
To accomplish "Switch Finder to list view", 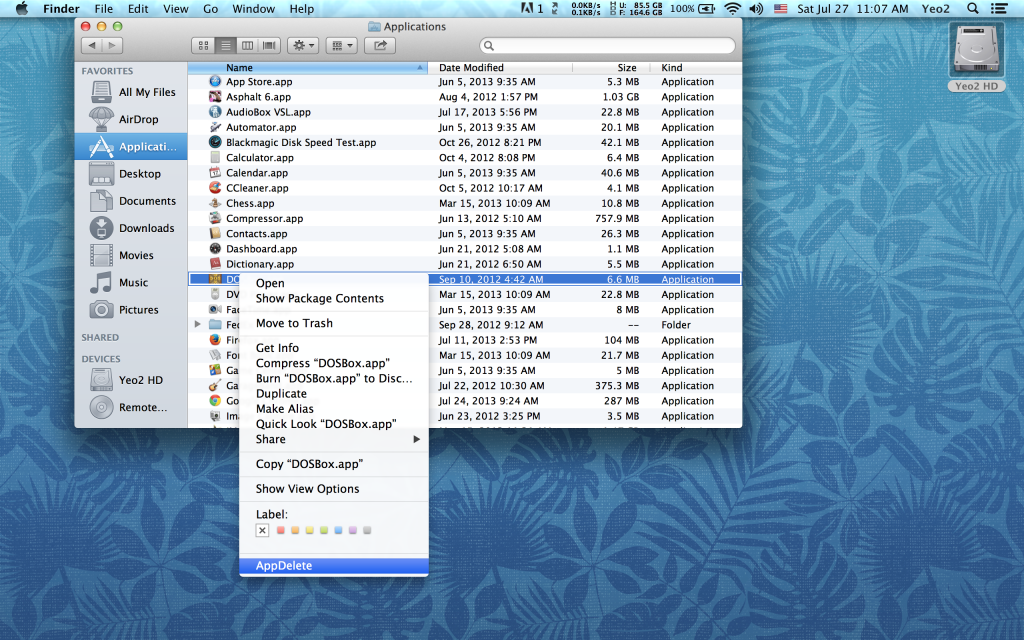I will pos(225,46).
